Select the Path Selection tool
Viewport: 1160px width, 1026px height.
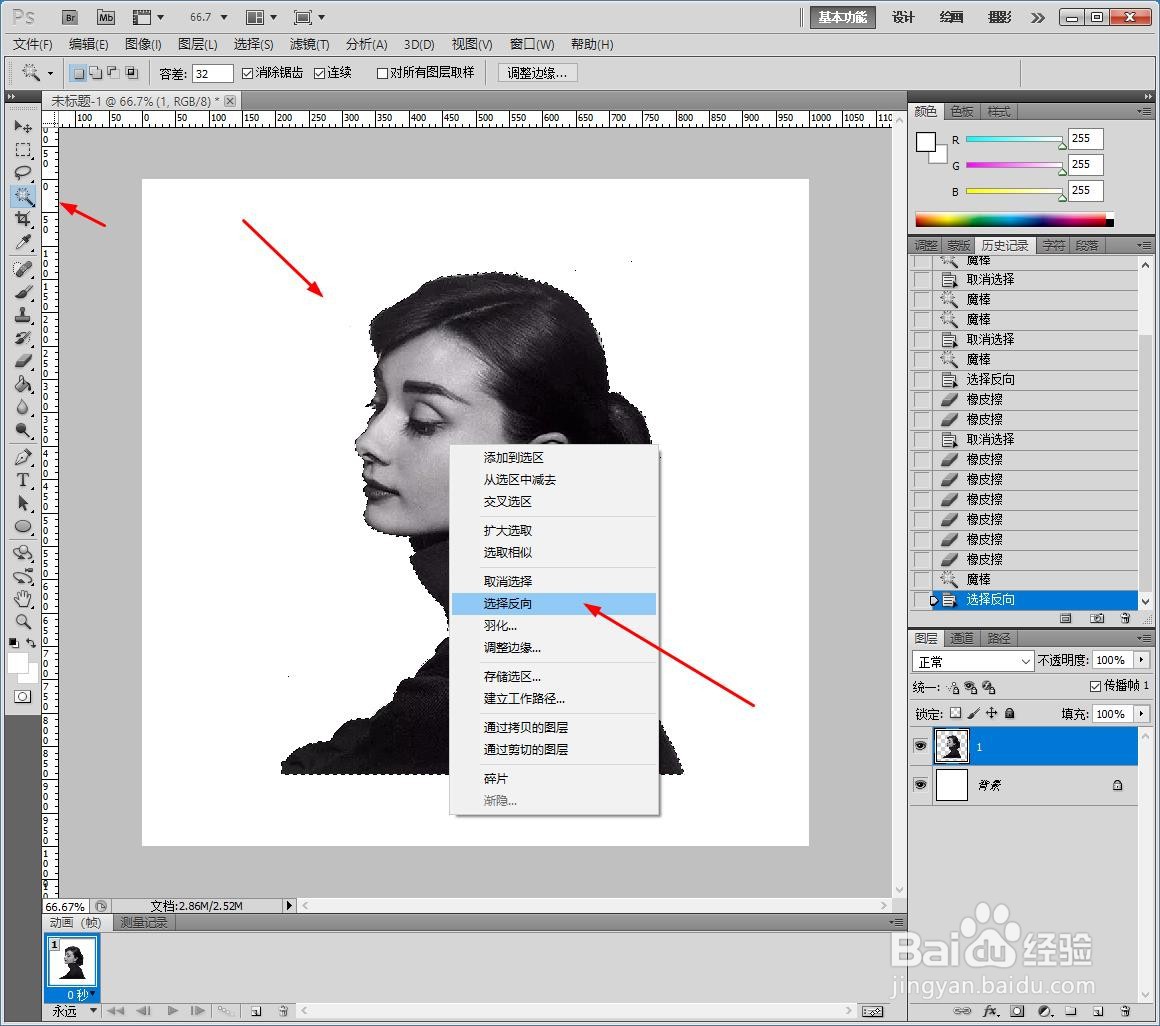click(23, 503)
